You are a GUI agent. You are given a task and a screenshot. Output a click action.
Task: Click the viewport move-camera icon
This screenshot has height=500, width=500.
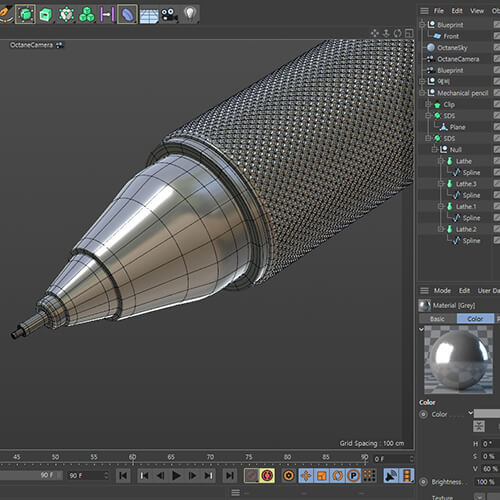point(375,33)
